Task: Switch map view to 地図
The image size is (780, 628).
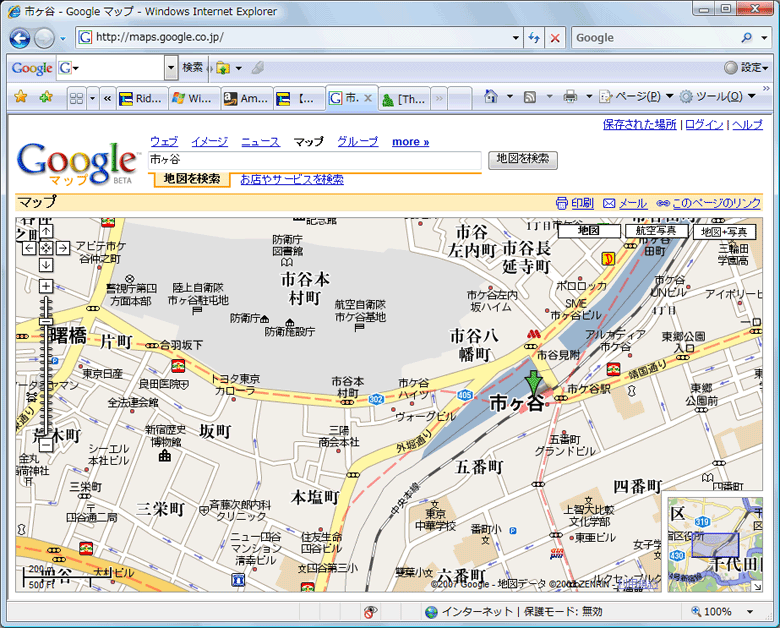Action: click(x=589, y=231)
